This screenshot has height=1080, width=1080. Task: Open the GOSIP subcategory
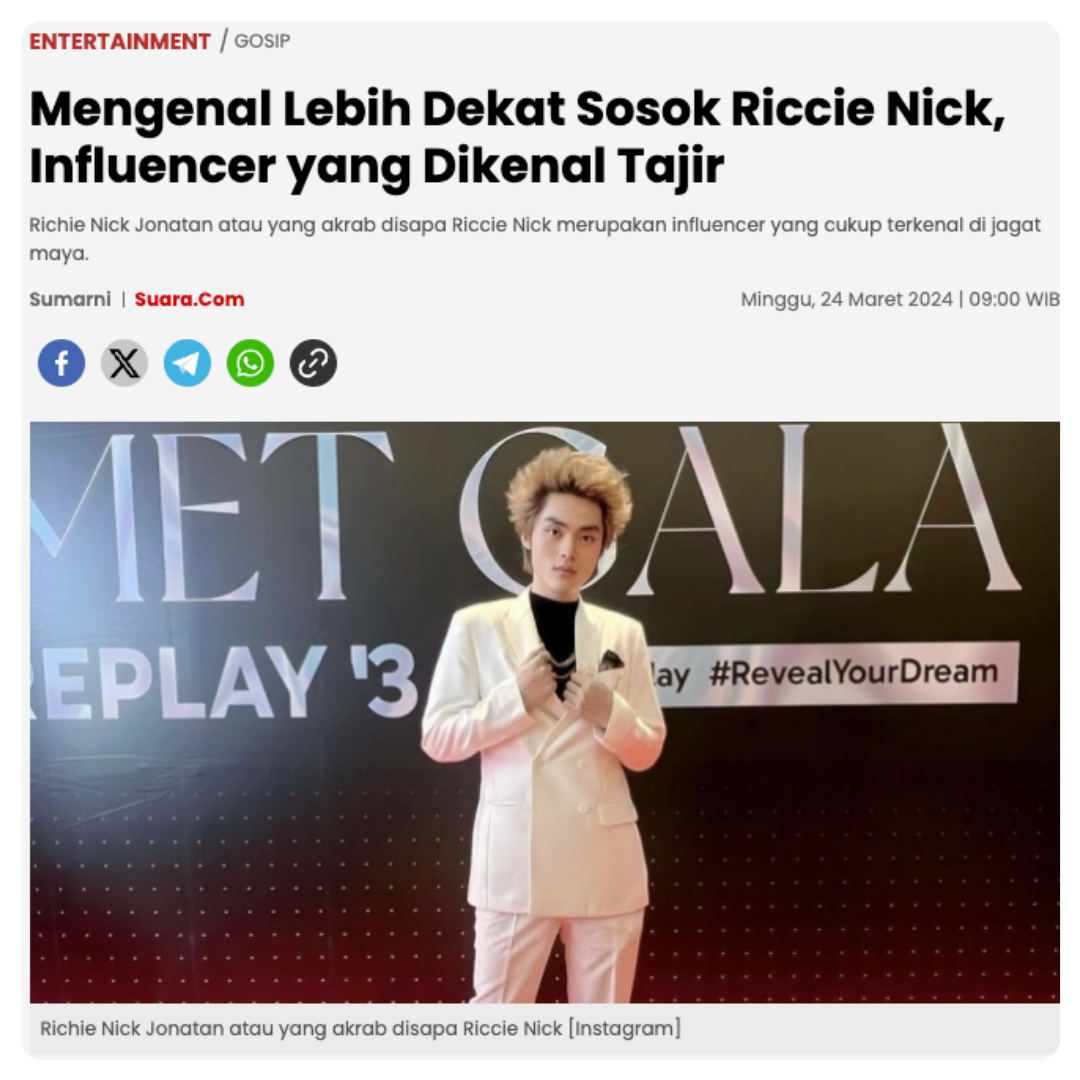tap(262, 41)
